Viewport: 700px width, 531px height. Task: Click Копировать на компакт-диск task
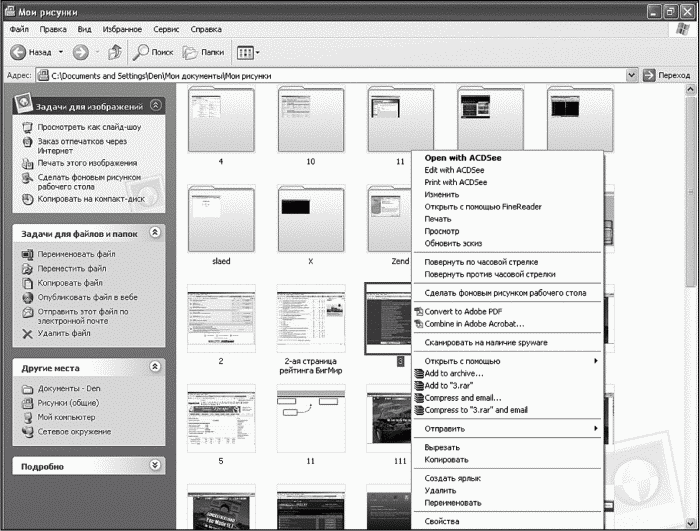91,199
